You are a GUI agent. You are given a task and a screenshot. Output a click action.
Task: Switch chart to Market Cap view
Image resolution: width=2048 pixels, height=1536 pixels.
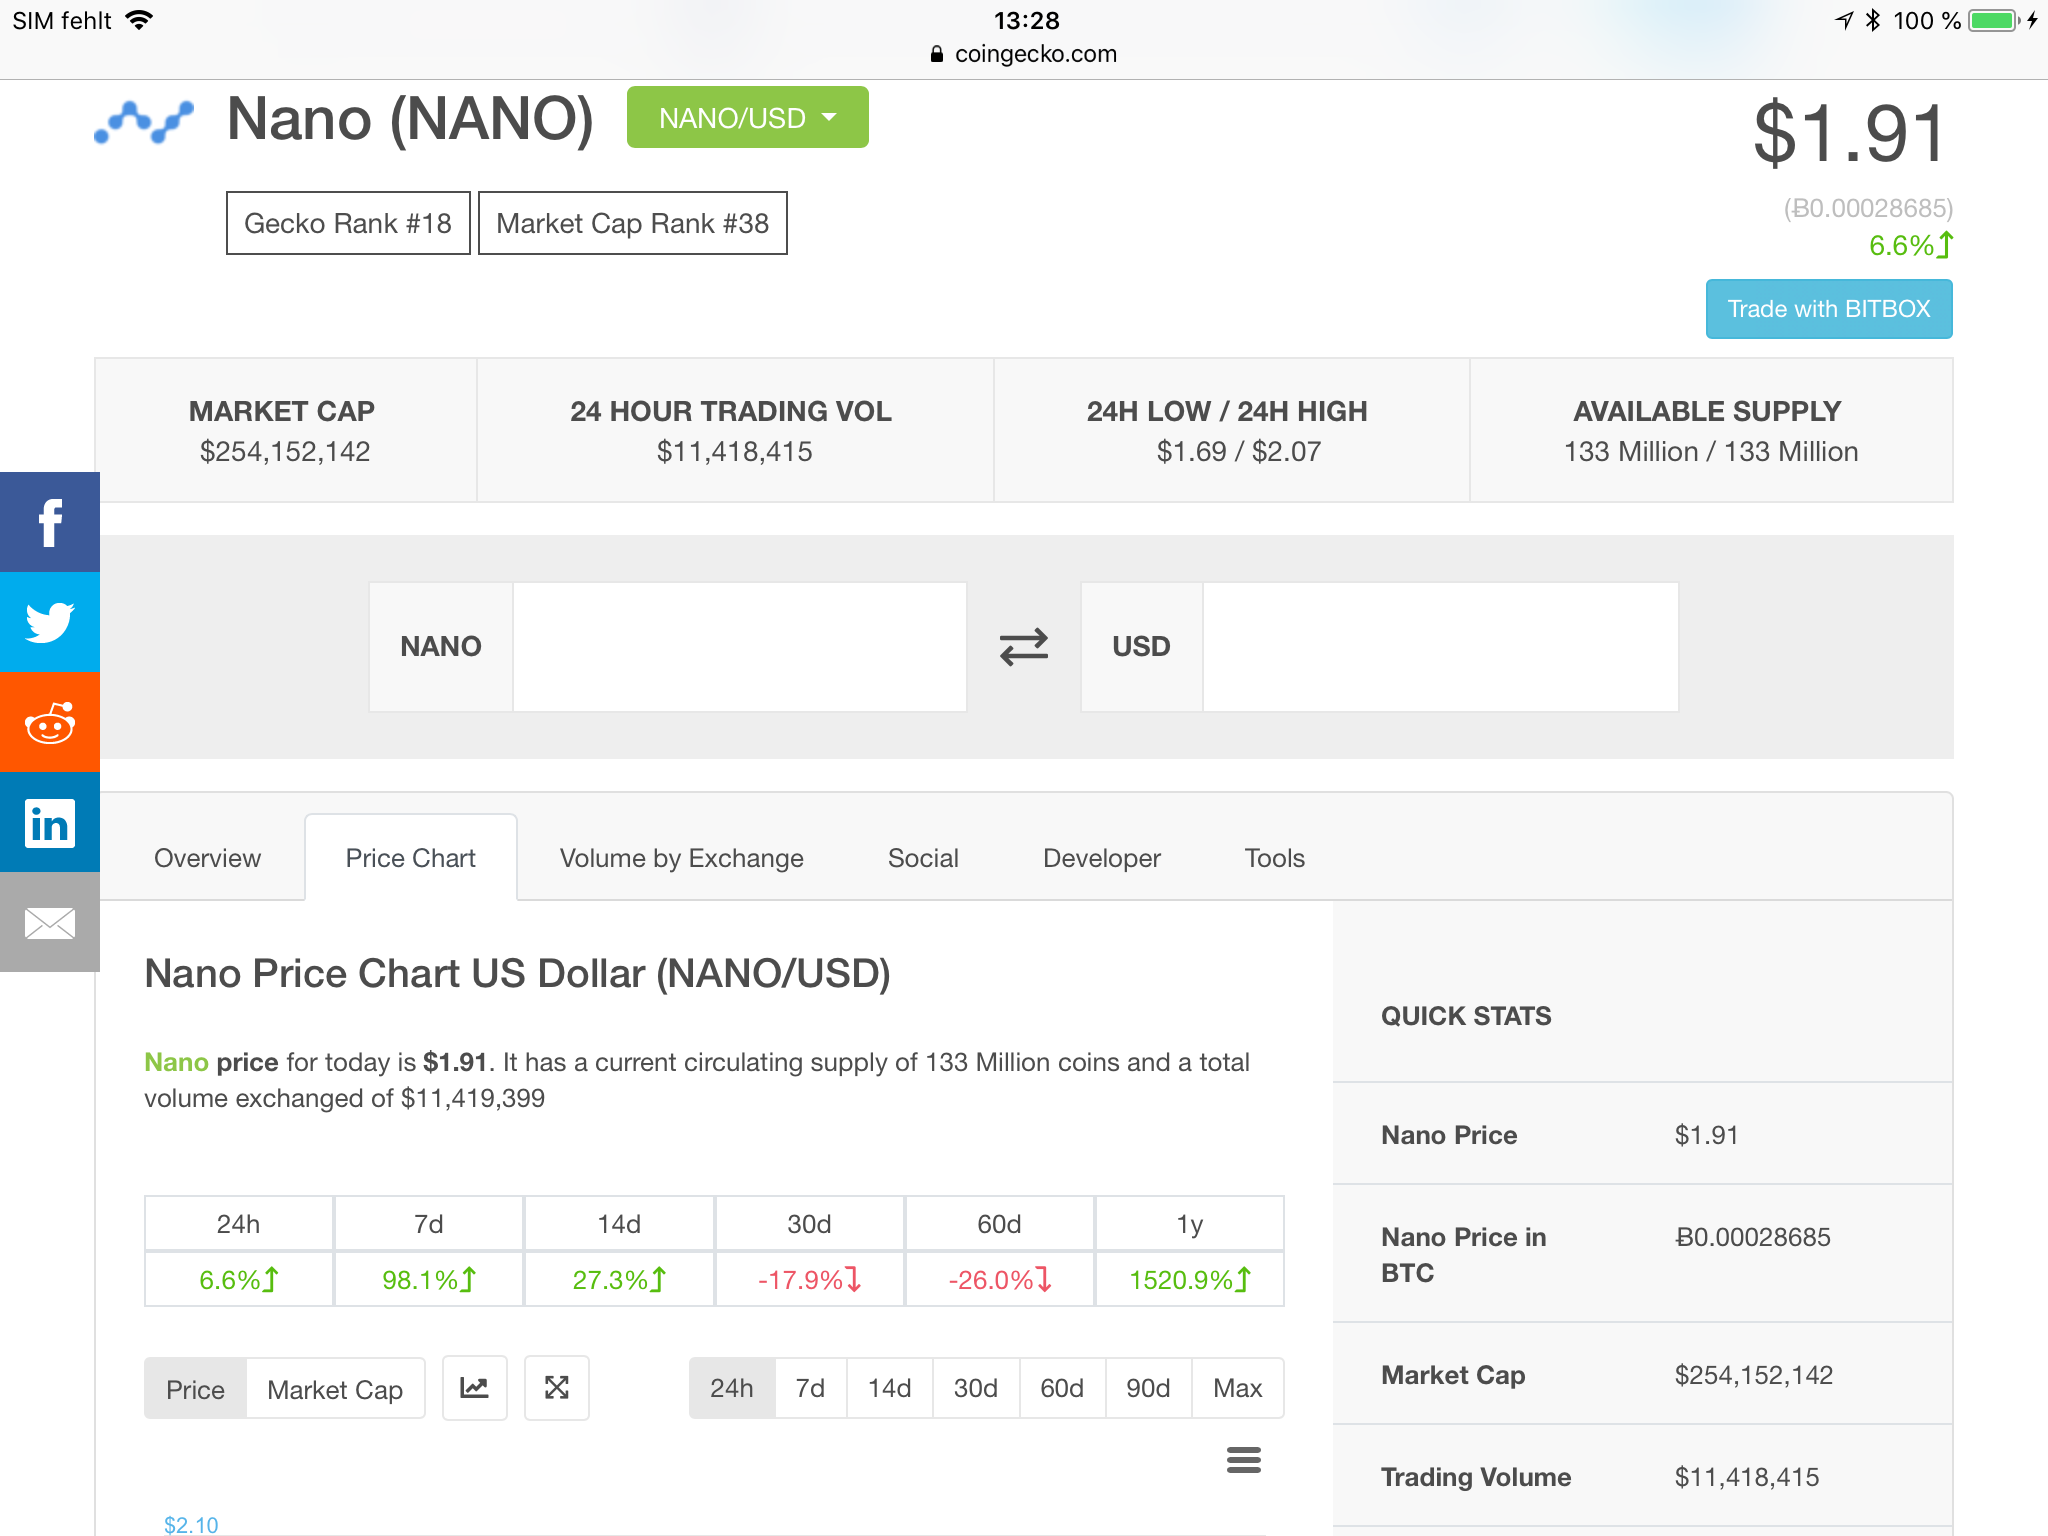click(335, 1389)
